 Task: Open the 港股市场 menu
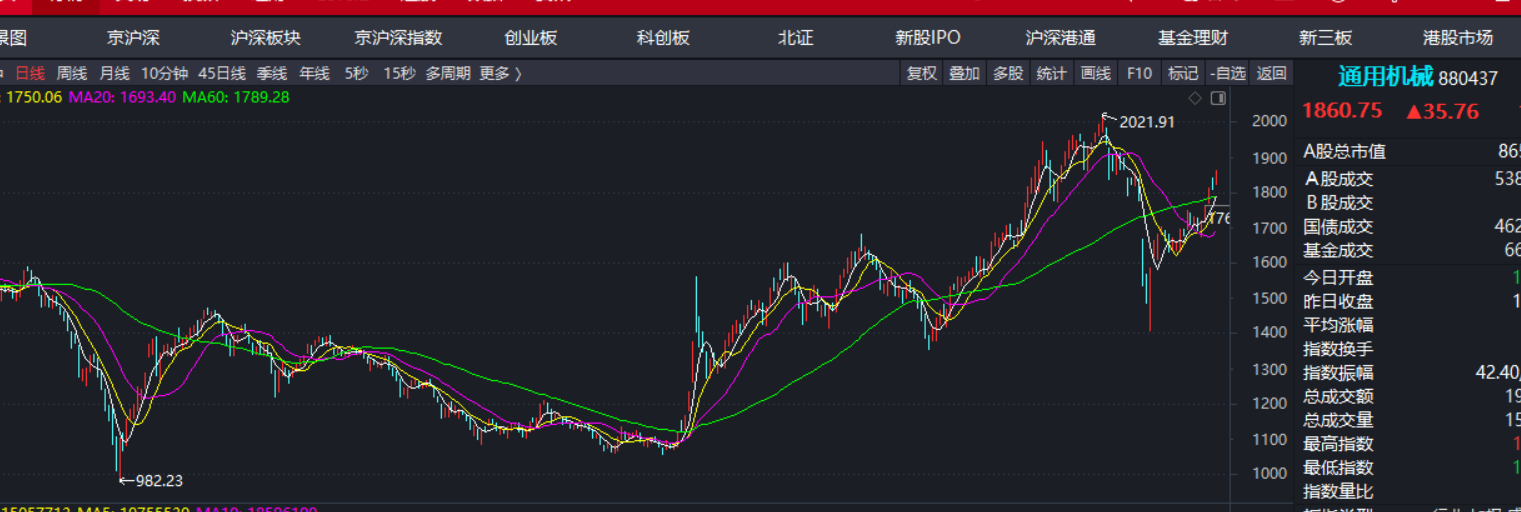click(1458, 38)
